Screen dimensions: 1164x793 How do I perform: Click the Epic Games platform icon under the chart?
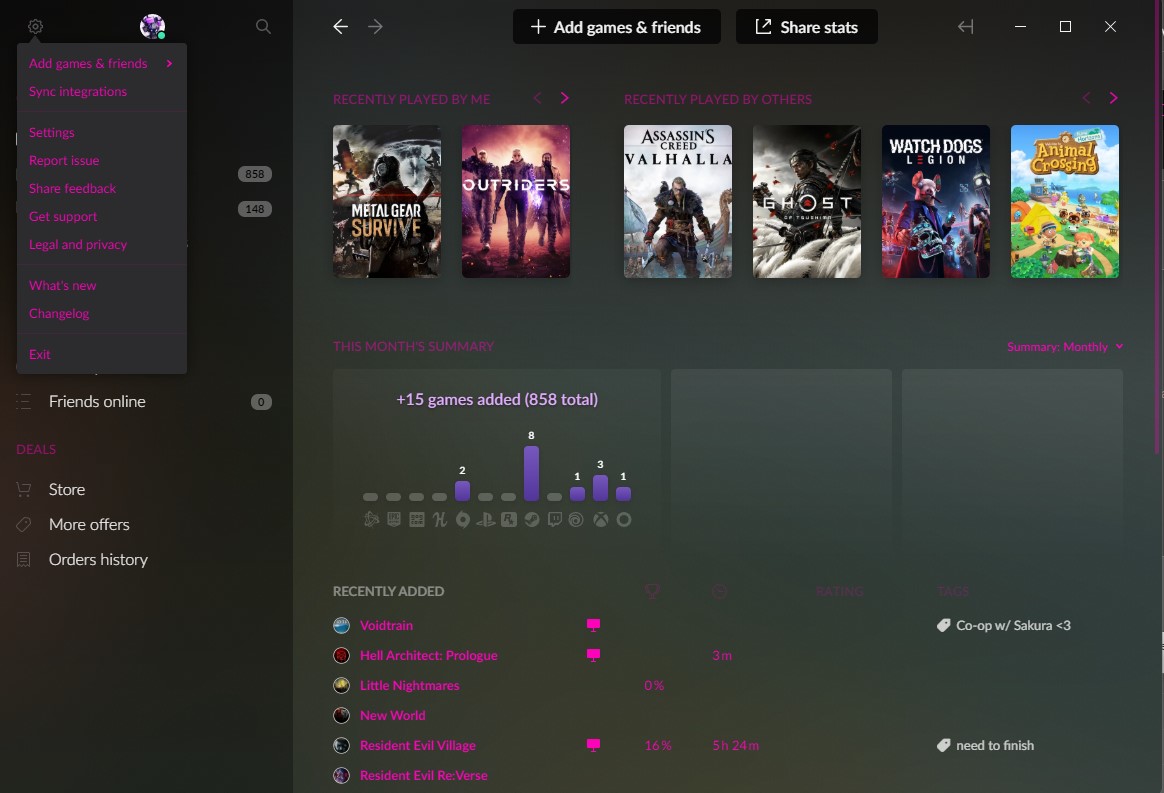(x=393, y=520)
